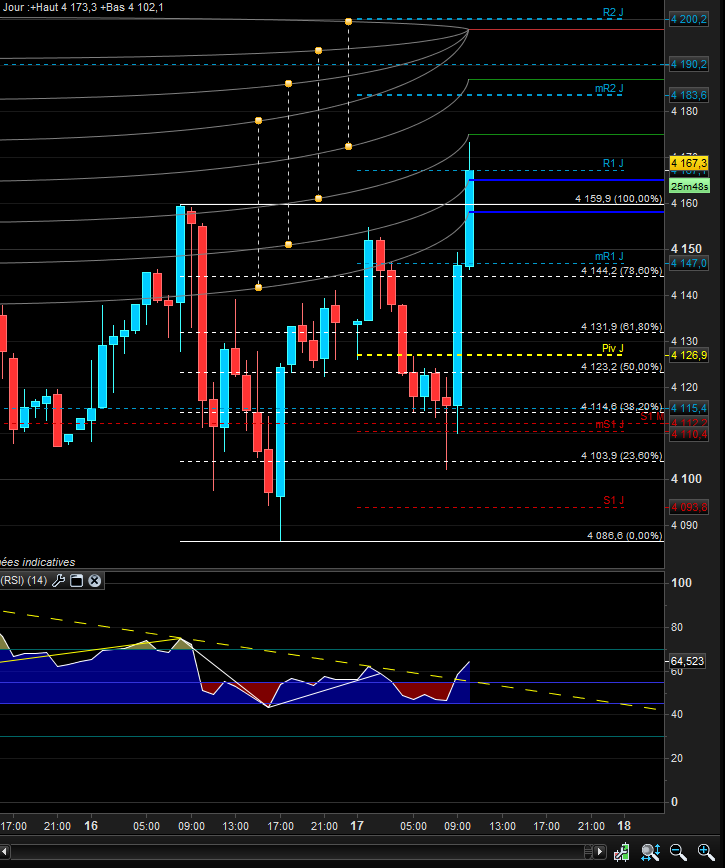Image resolution: width=725 pixels, height=868 pixels.
Task: Select Fibonacci label 4 103,9 (23,60%)
Action: (622, 456)
